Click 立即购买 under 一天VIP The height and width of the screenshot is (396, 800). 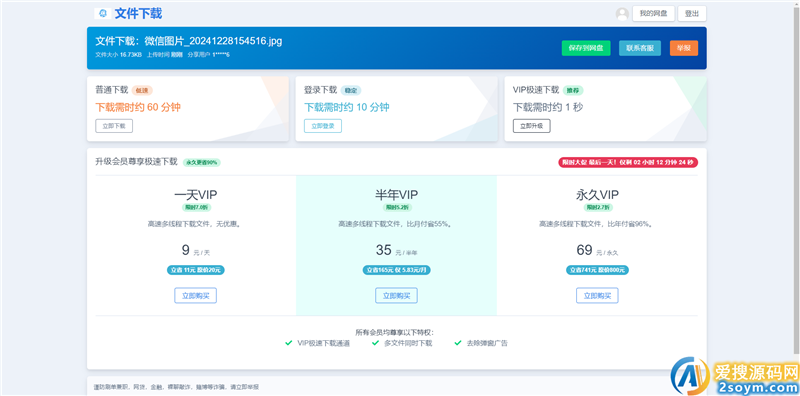point(195,295)
